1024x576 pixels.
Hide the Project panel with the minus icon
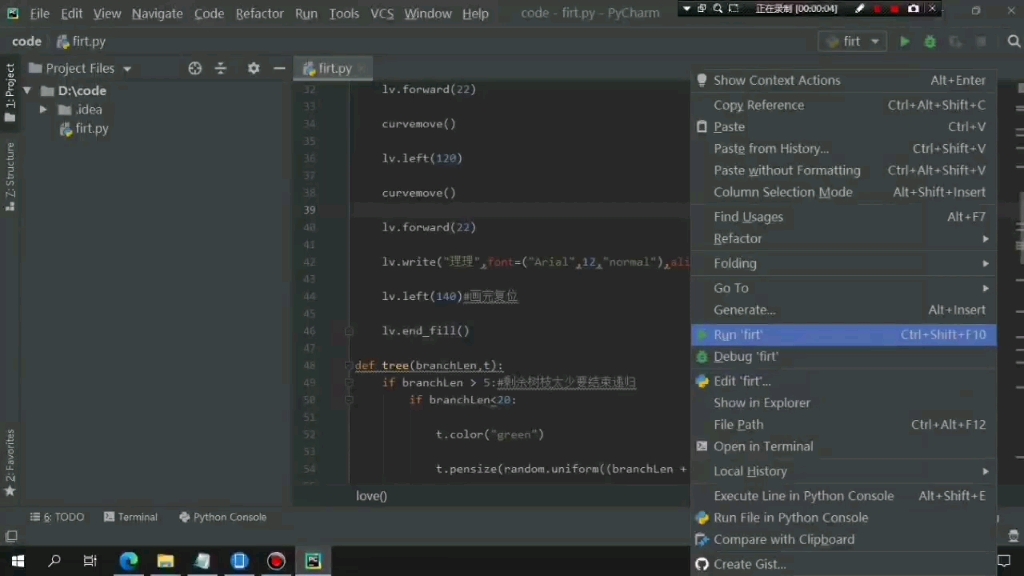[x=278, y=68]
